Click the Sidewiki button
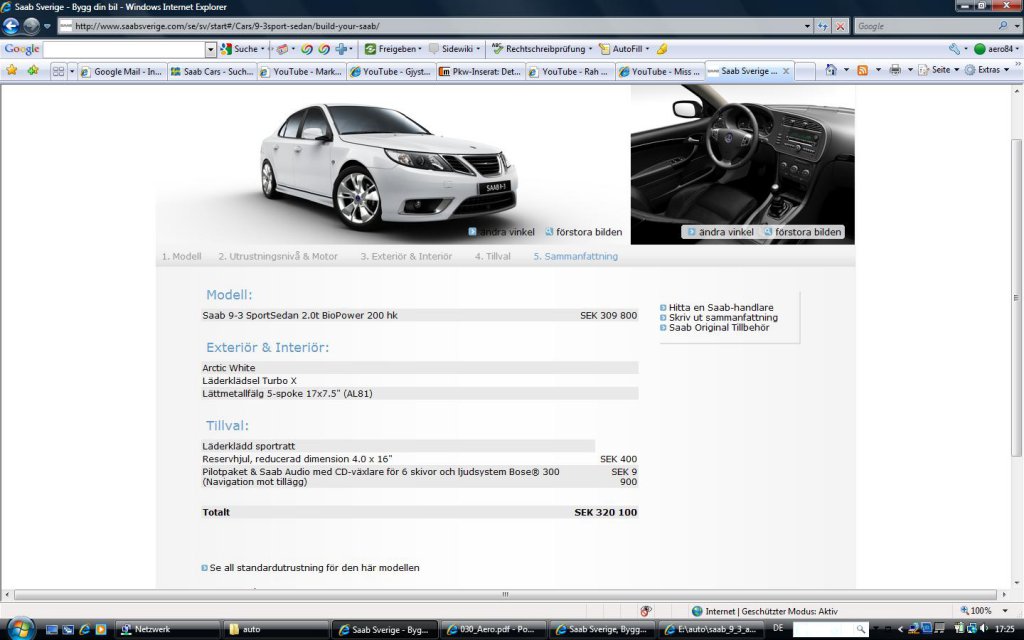The image size is (1024, 640). 454,49
